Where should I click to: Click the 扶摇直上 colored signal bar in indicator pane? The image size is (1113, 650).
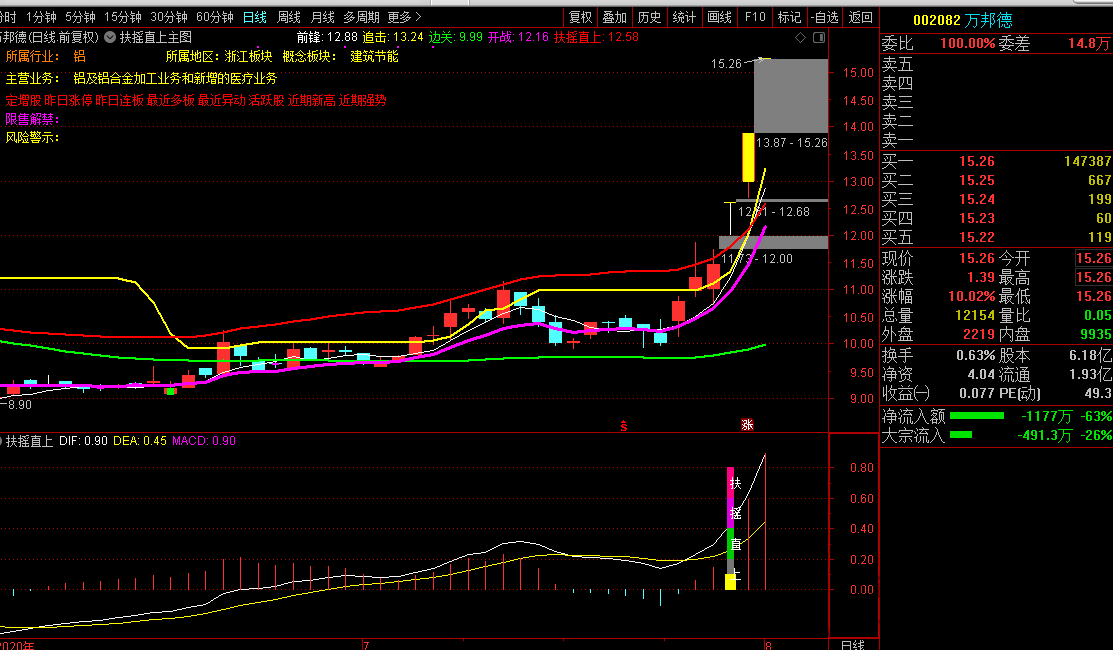[x=731, y=528]
